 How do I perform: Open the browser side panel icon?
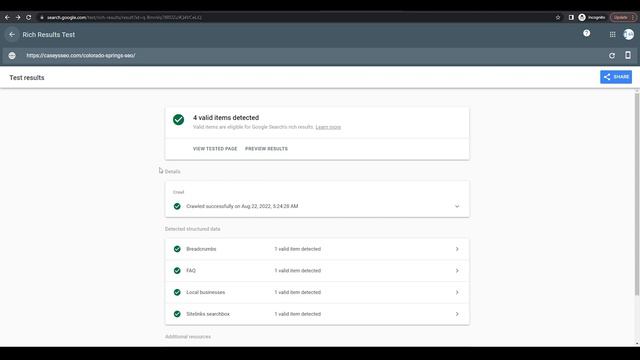(571, 18)
